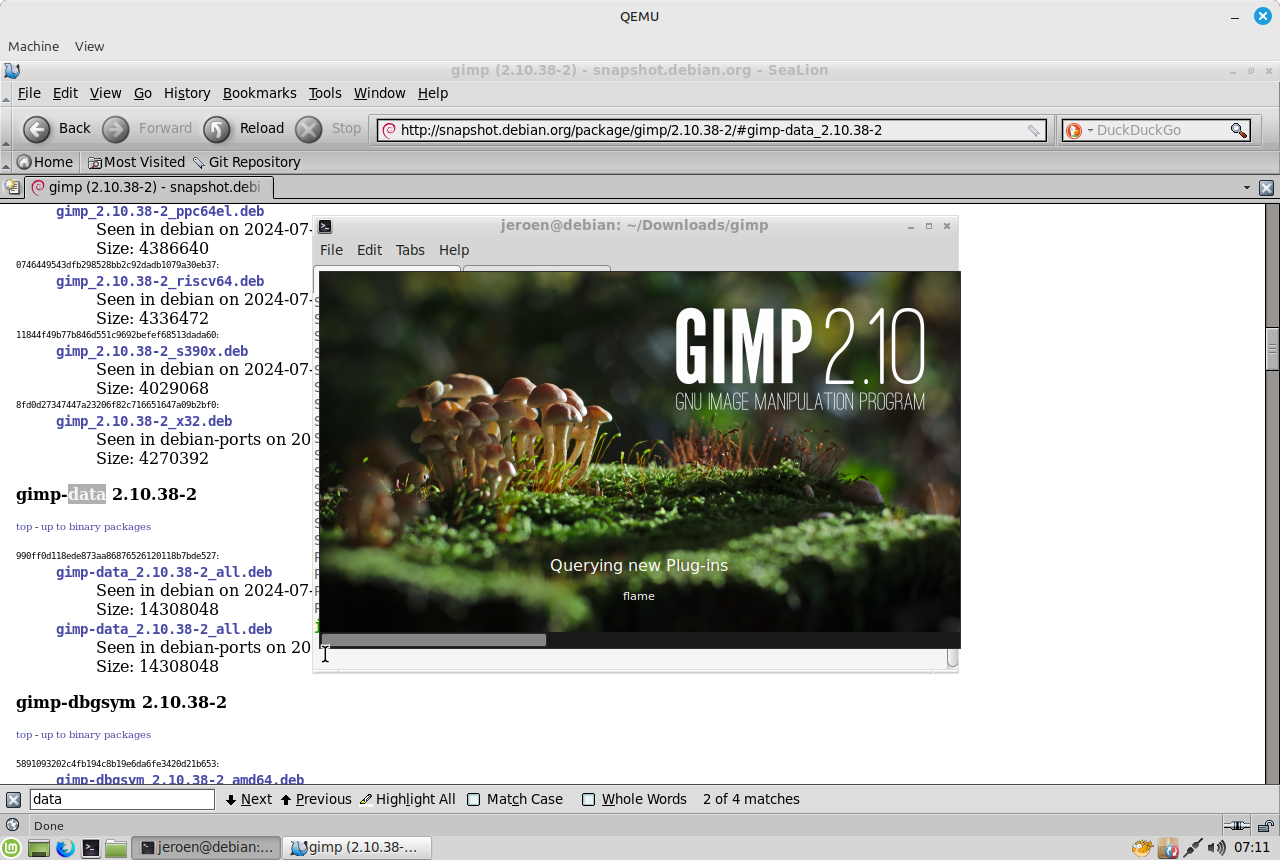Click the '2 of 4 matches' find status text
This screenshot has height=860, width=1280.
pyautogui.click(x=751, y=799)
